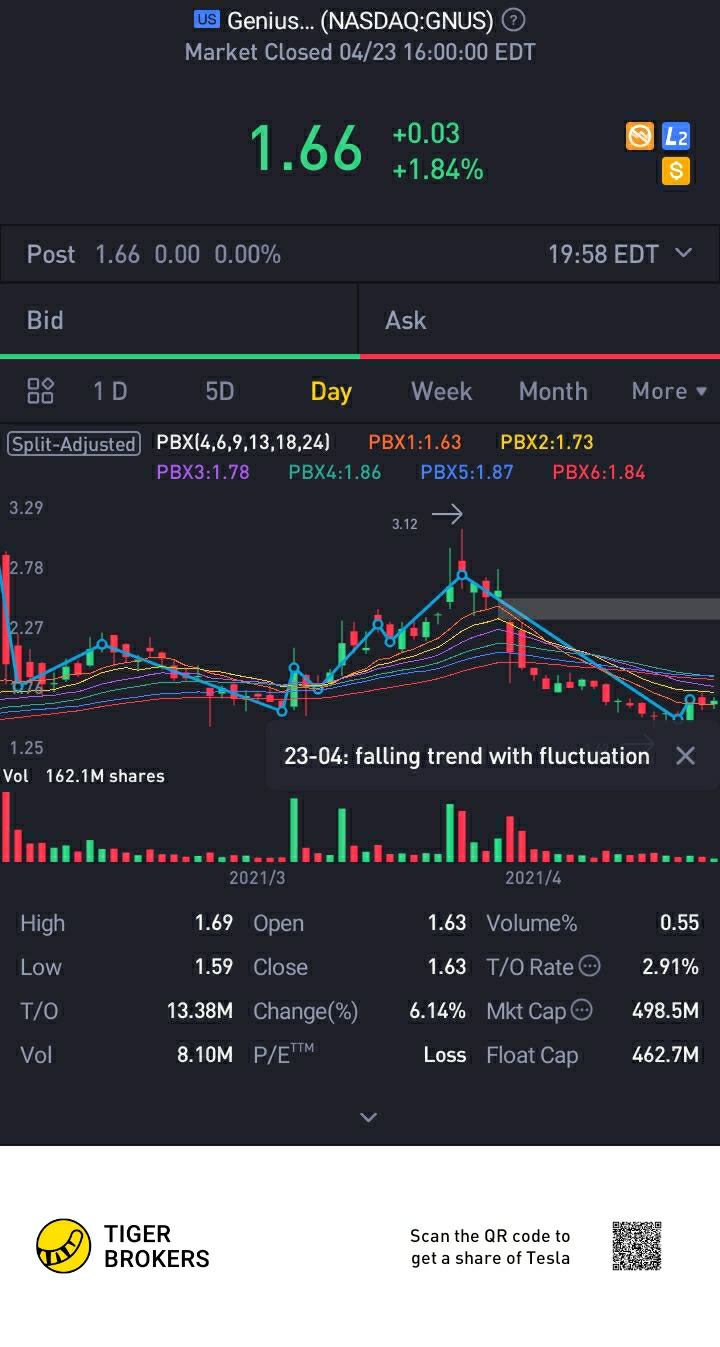Tap the Genius... (NASDAQ:GNUS) title
This screenshot has height=1347, width=720.
(x=360, y=20)
